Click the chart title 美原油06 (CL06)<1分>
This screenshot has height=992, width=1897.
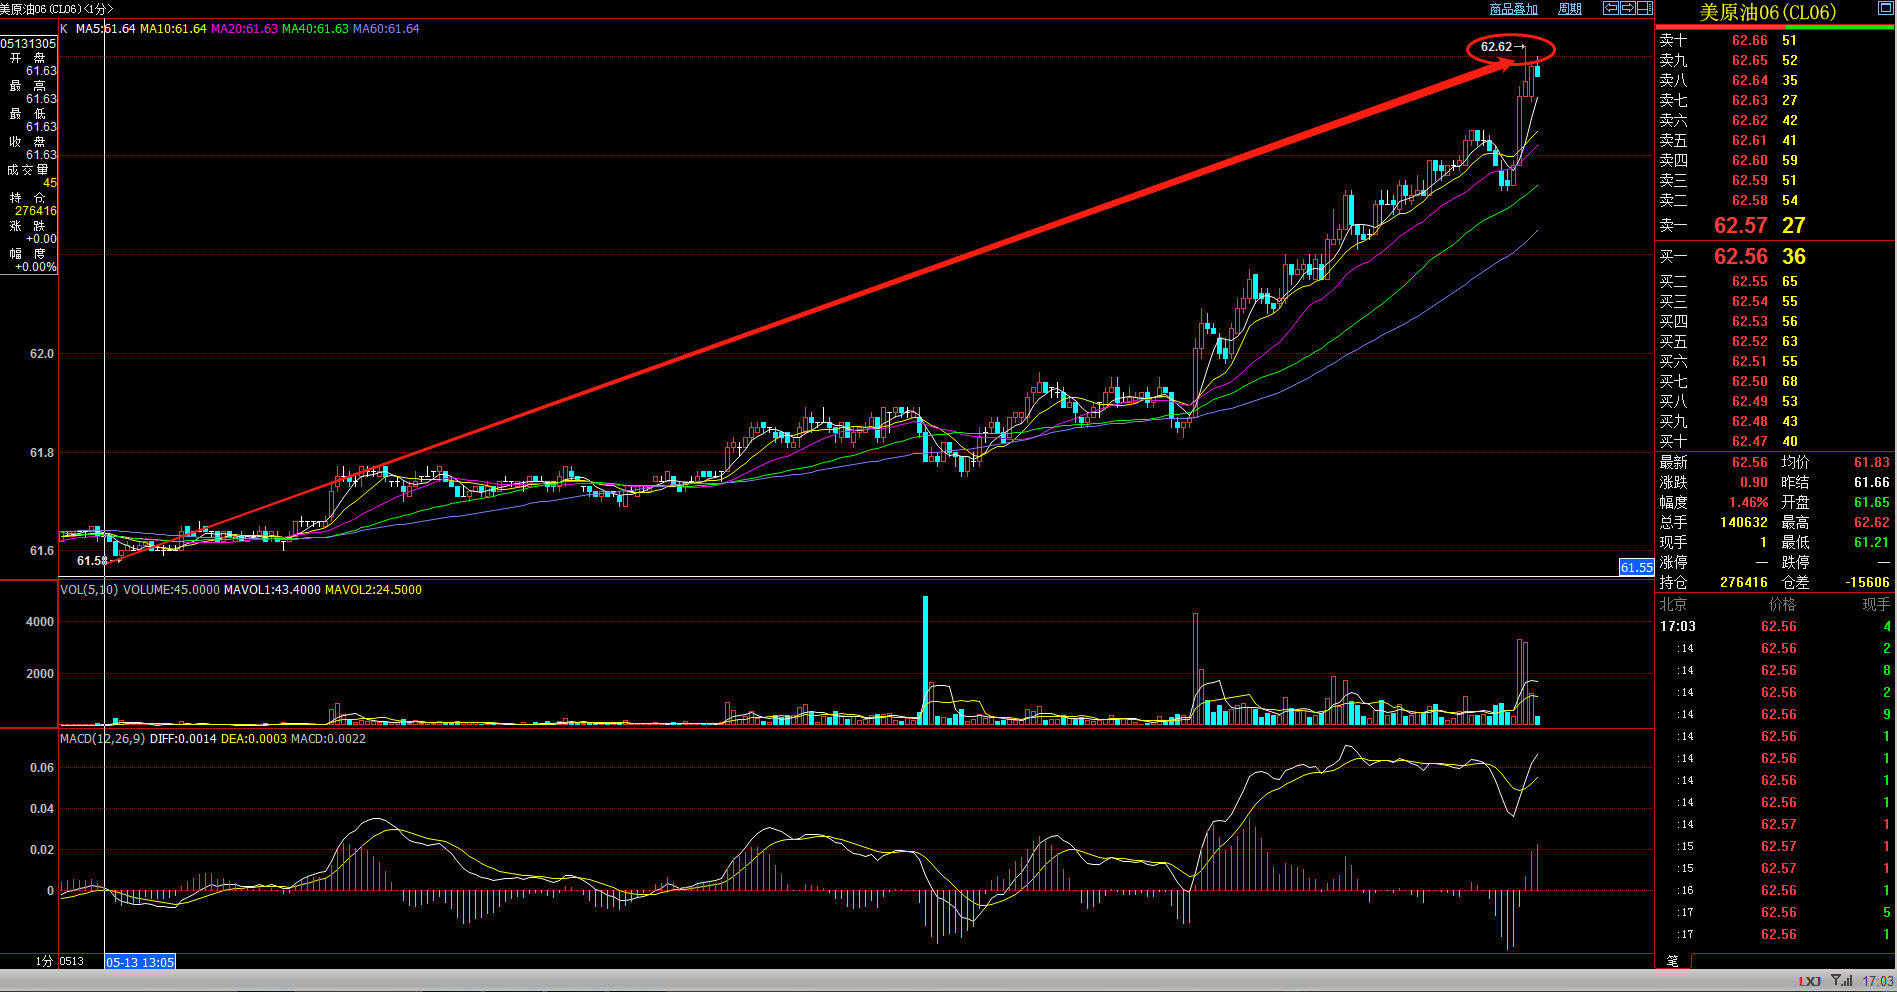pos(57,9)
